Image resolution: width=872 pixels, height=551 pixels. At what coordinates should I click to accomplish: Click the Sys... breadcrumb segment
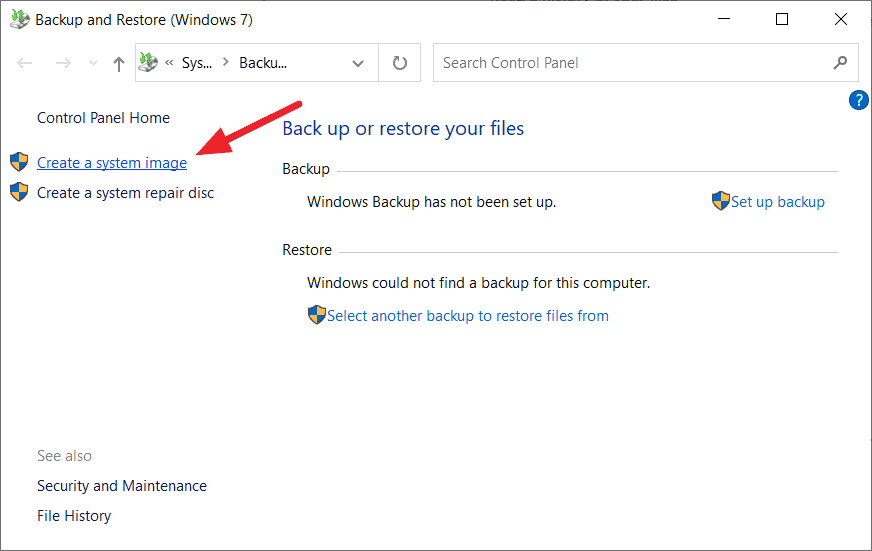pos(197,63)
